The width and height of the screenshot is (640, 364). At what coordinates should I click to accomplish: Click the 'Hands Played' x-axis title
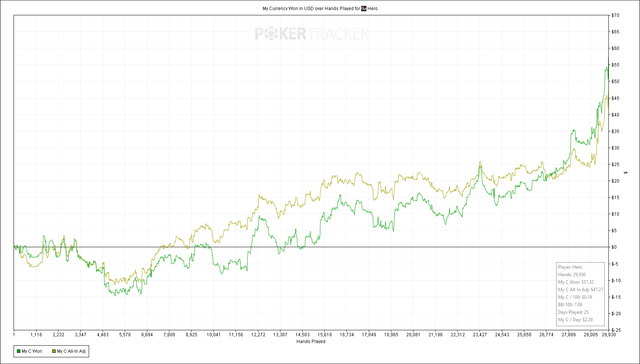click(x=311, y=341)
